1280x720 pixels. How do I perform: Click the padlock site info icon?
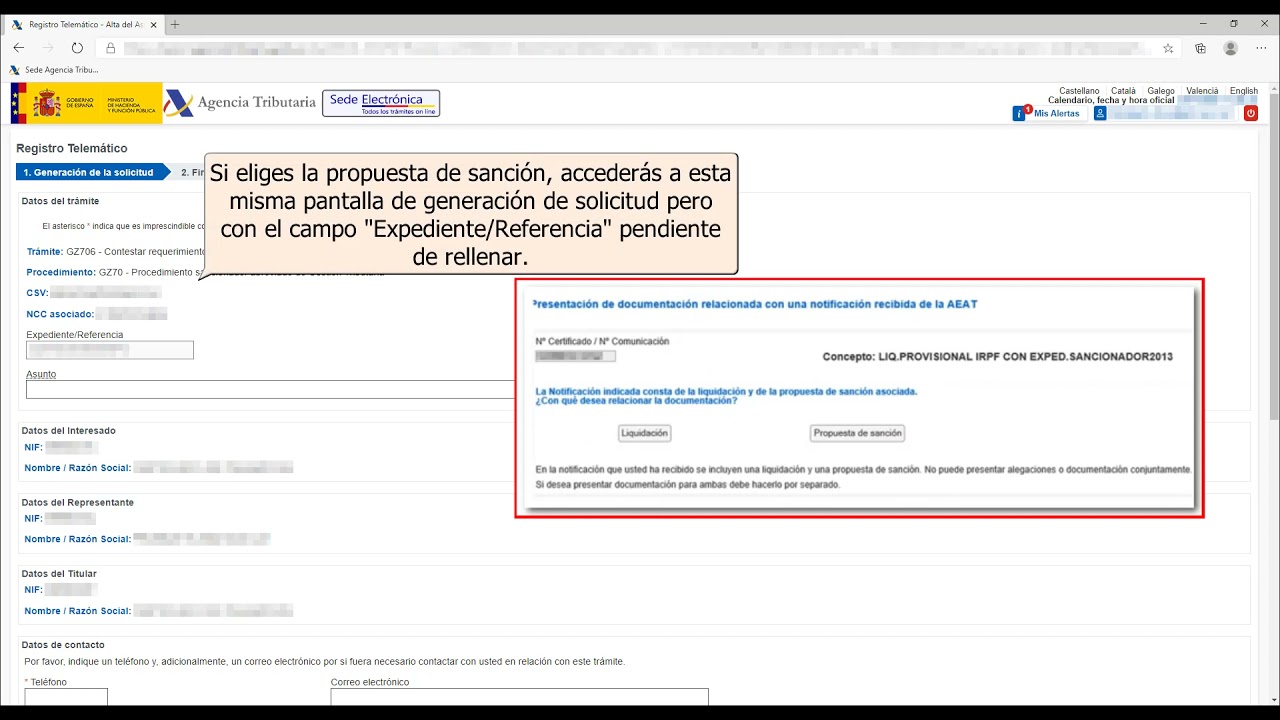(x=111, y=48)
